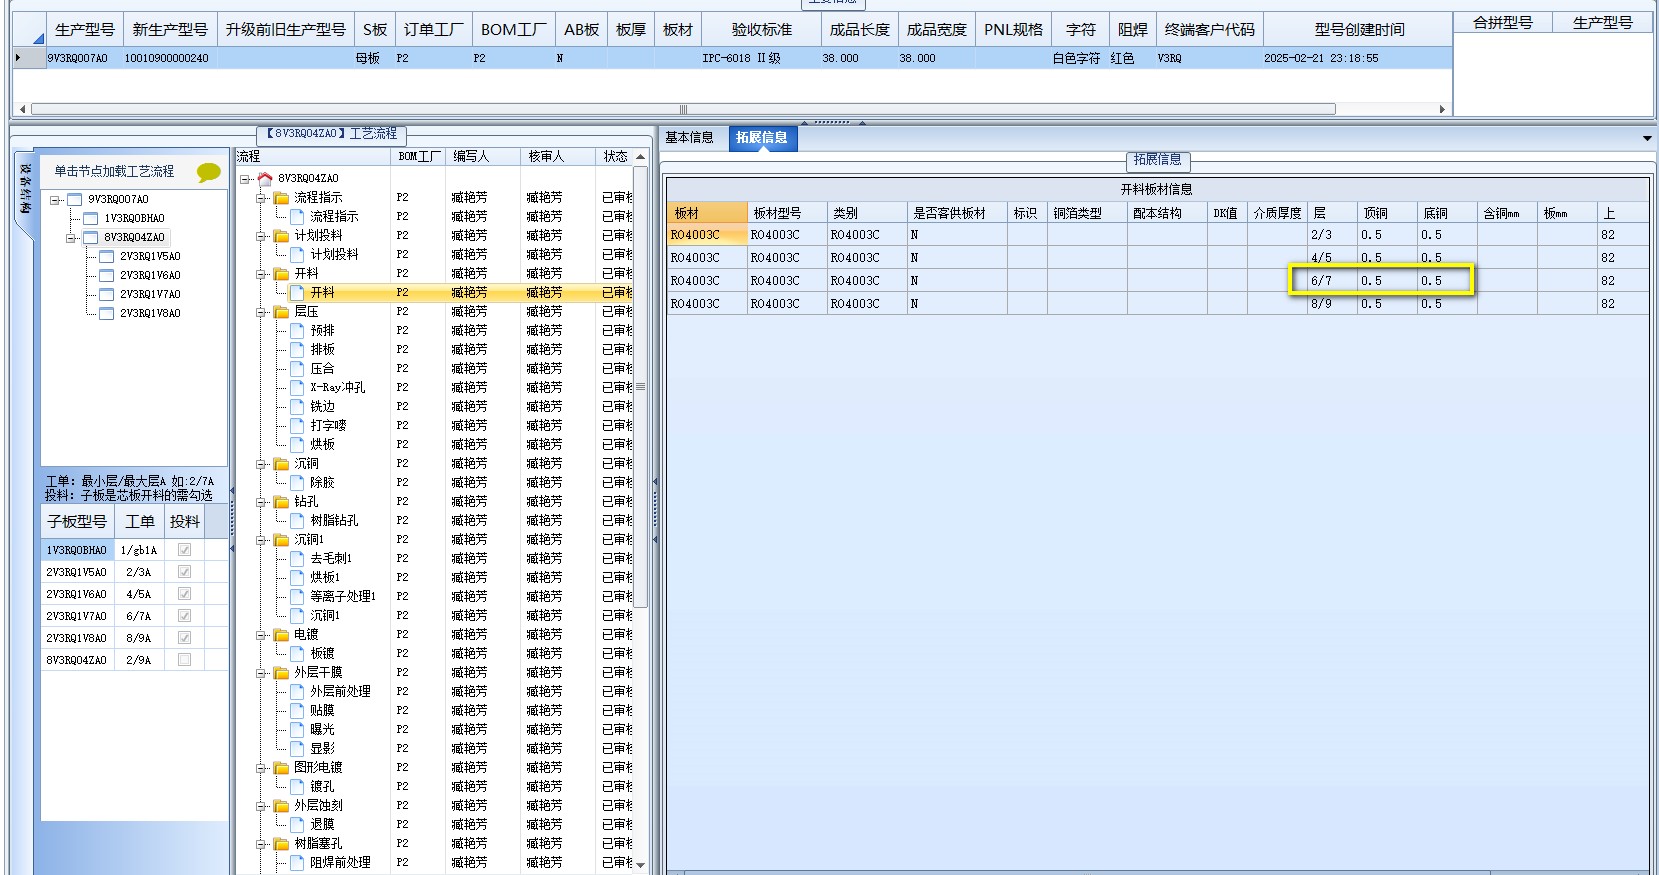
Task: Switch to the 基本信息 tab
Action: (x=689, y=138)
